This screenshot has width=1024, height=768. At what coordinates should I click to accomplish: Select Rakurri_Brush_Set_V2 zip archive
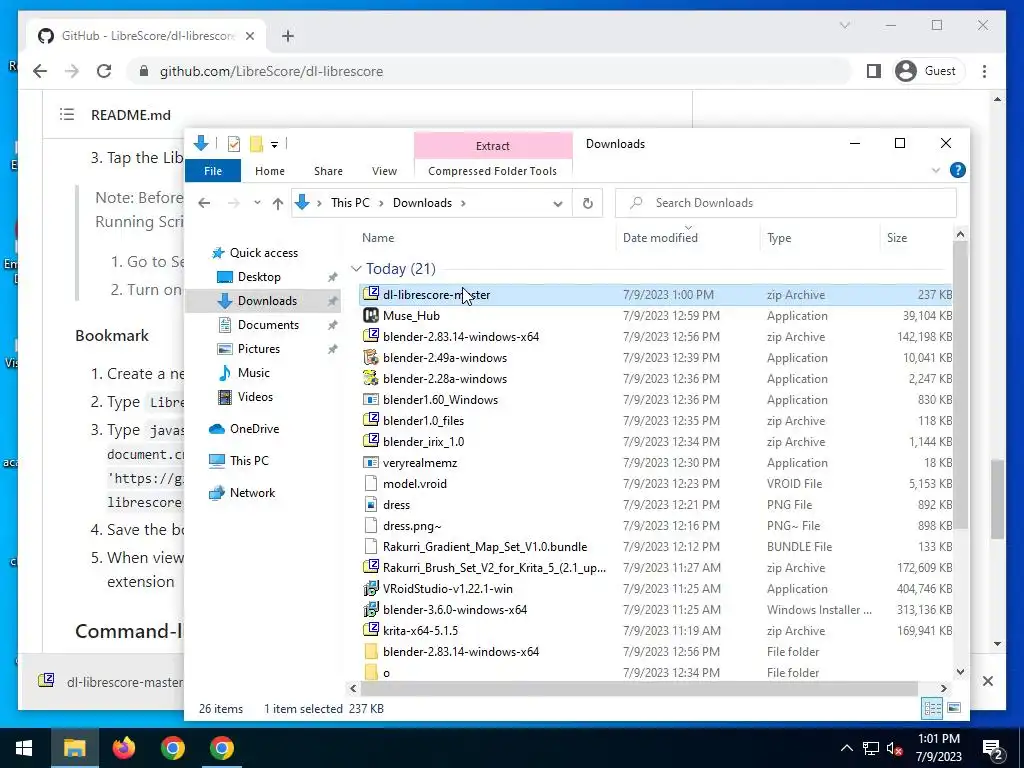(x=656, y=568)
